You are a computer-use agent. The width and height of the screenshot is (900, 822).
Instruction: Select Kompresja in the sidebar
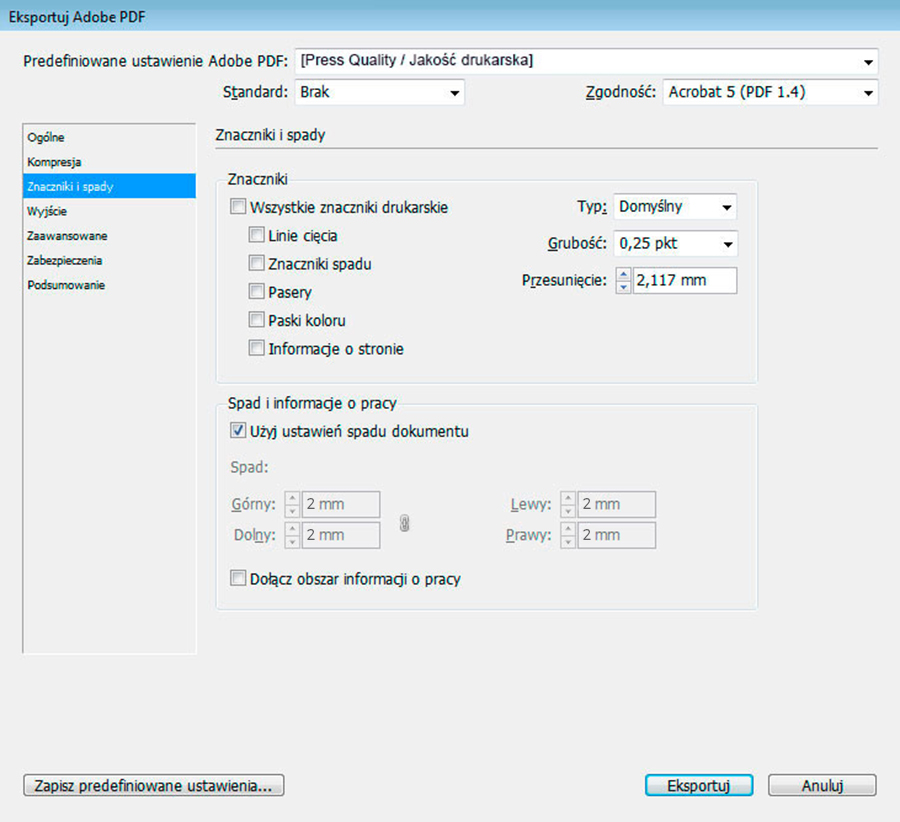109,162
